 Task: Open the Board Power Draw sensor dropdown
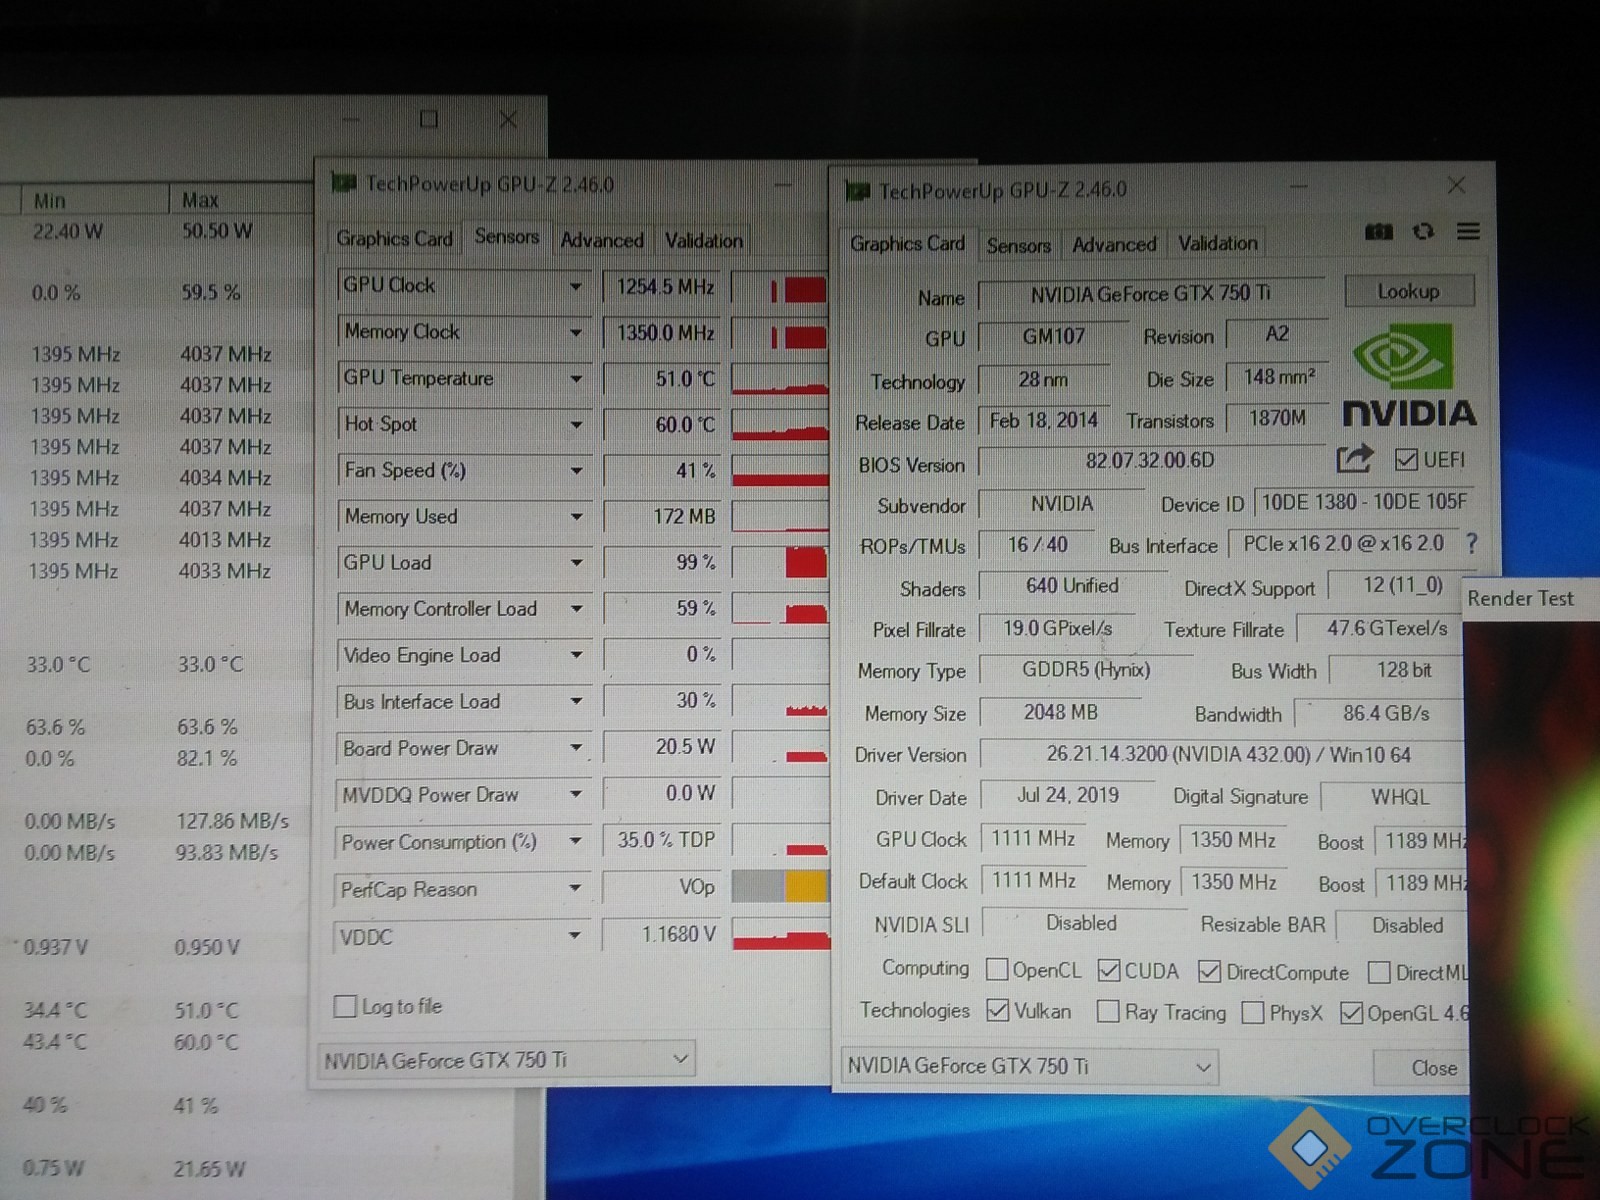pos(576,748)
